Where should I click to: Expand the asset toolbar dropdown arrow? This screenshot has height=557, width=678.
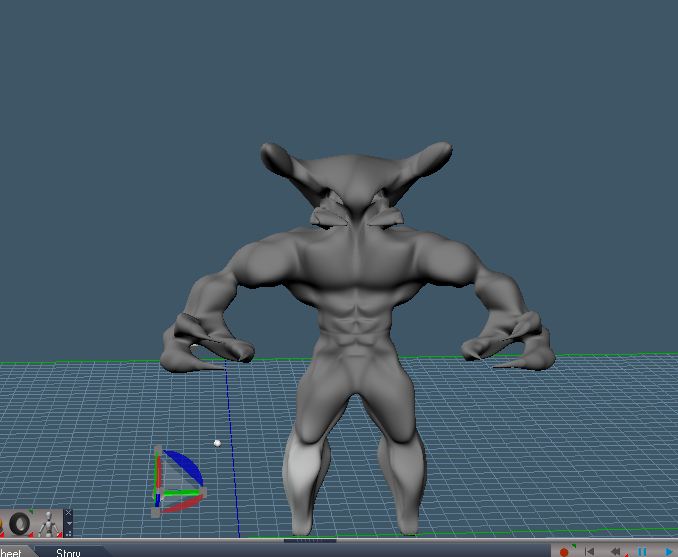pos(68,523)
